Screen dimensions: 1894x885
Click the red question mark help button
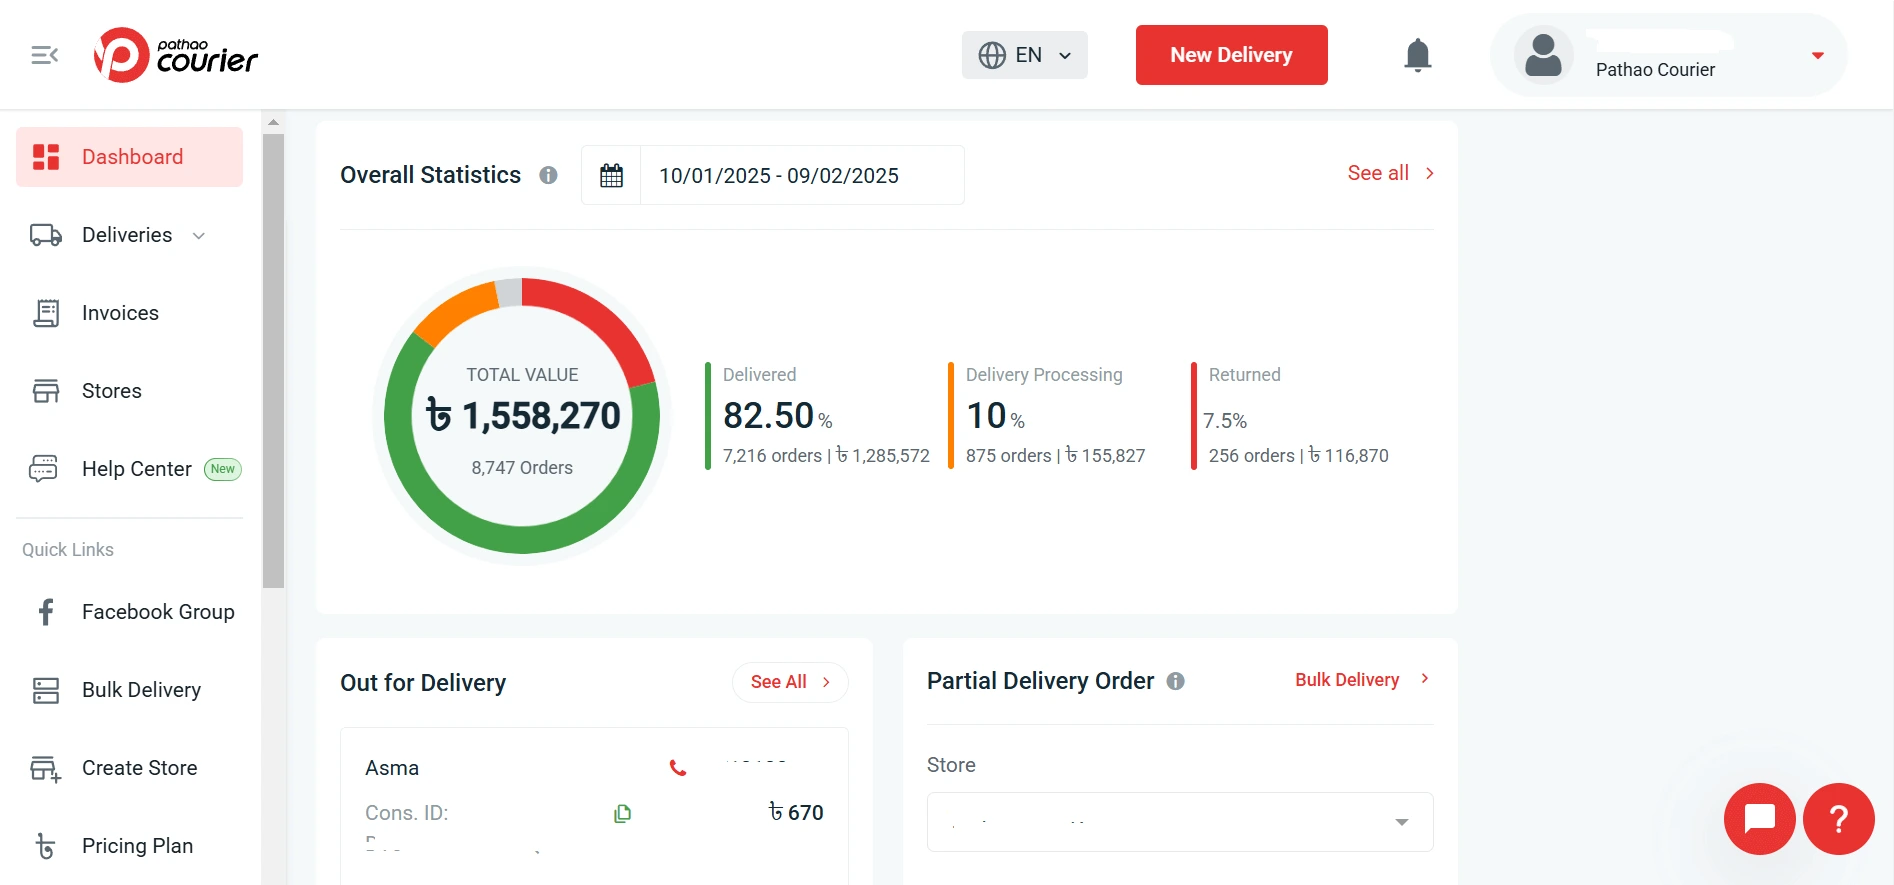point(1838,818)
